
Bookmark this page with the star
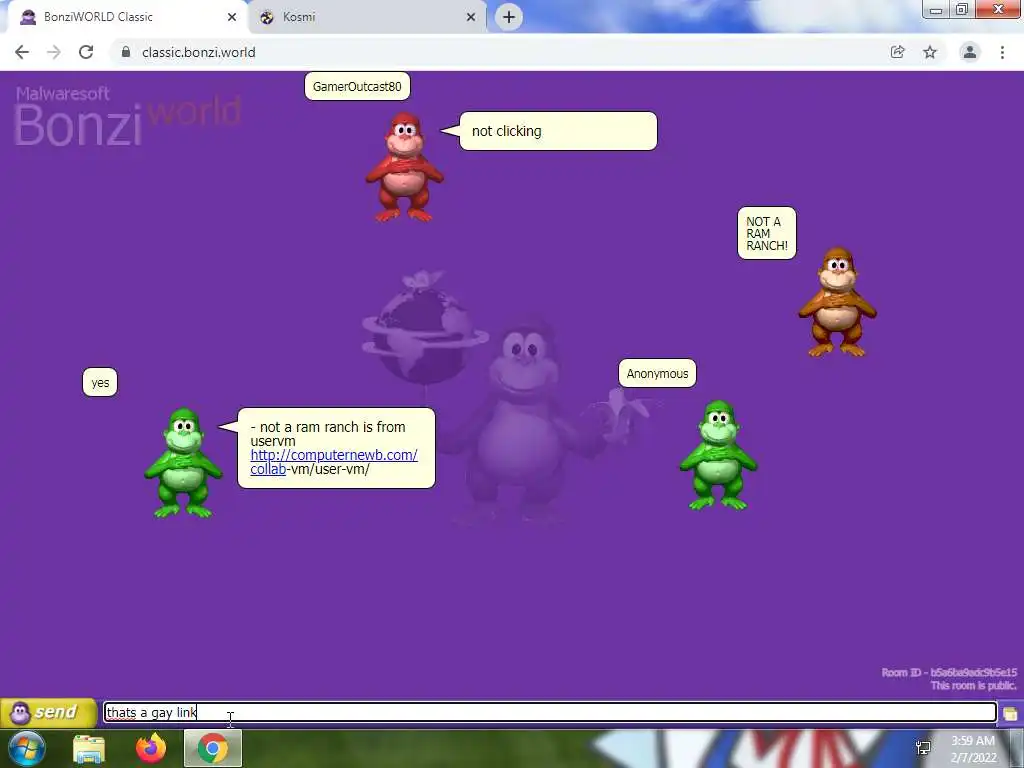click(x=930, y=52)
